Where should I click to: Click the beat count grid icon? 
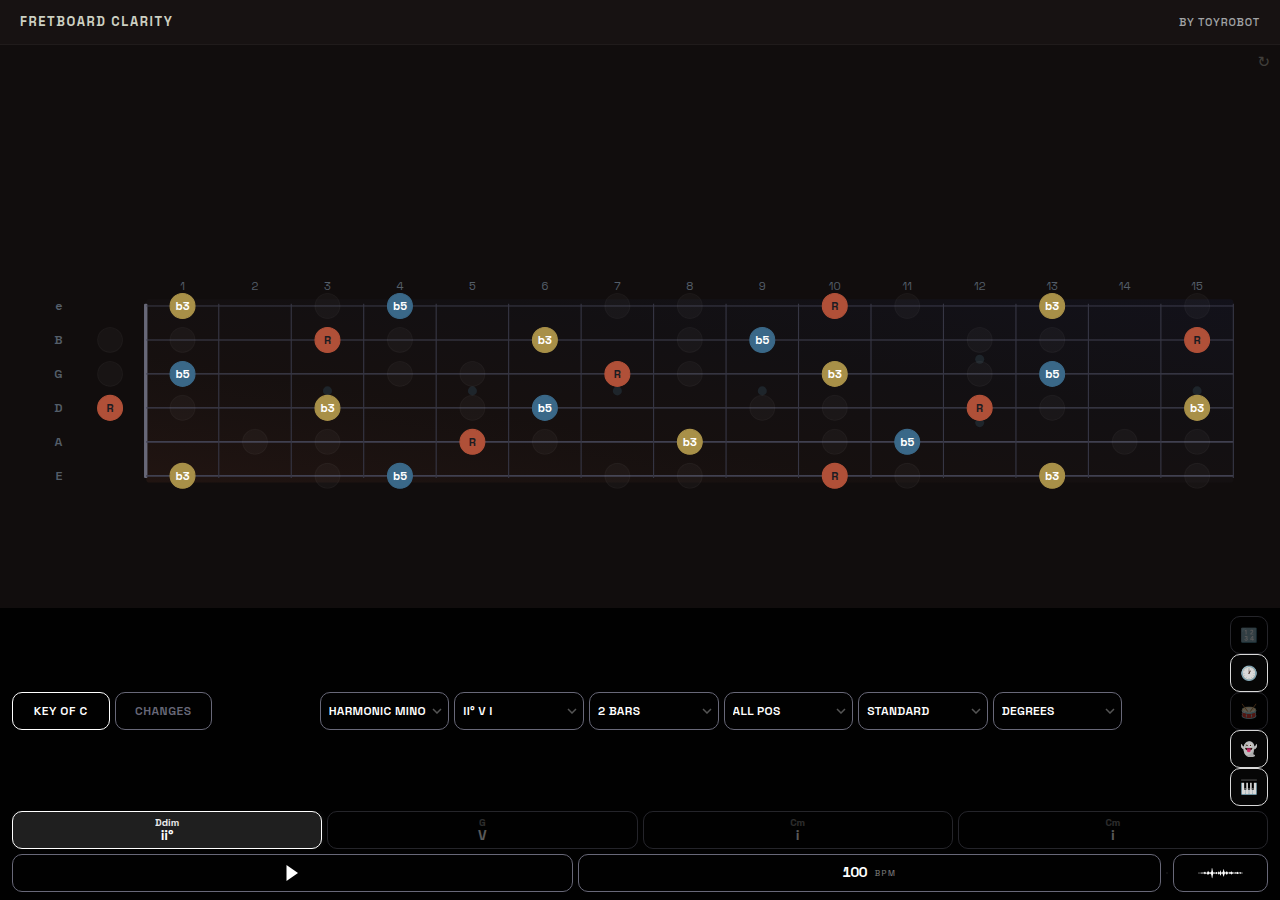[x=1248, y=634]
